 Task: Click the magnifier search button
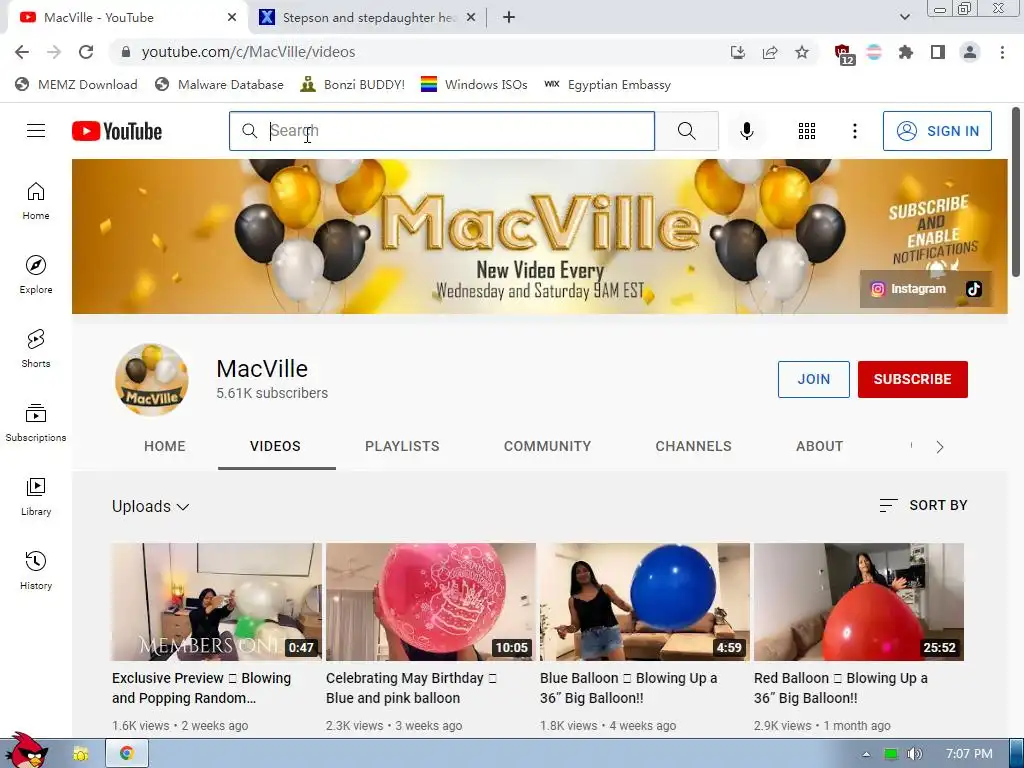click(x=686, y=131)
